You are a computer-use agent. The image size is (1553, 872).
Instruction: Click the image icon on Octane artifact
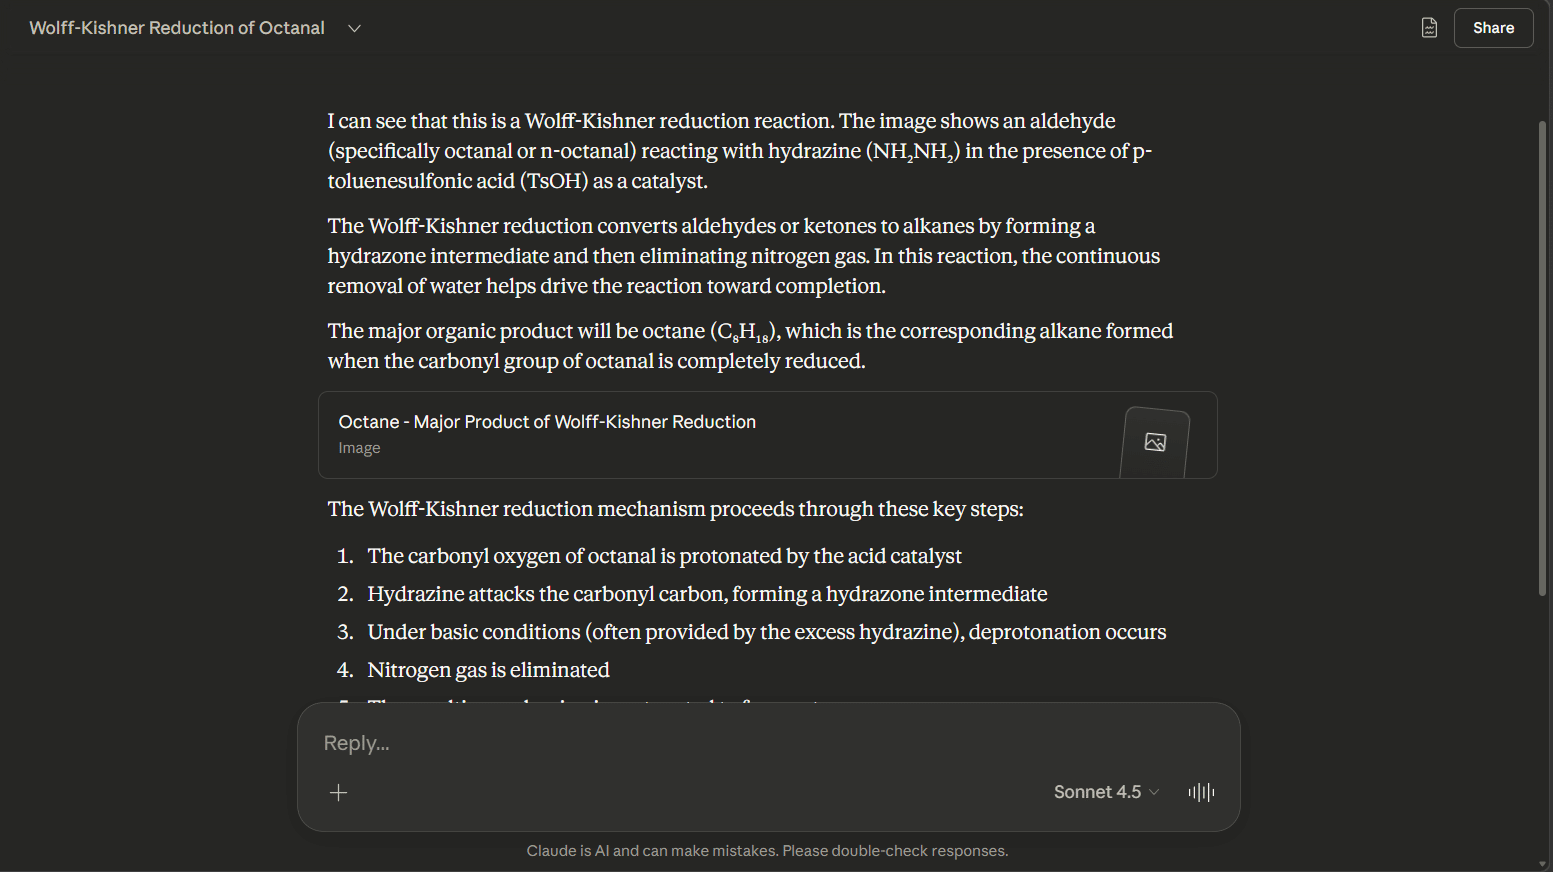pos(1155,442)
